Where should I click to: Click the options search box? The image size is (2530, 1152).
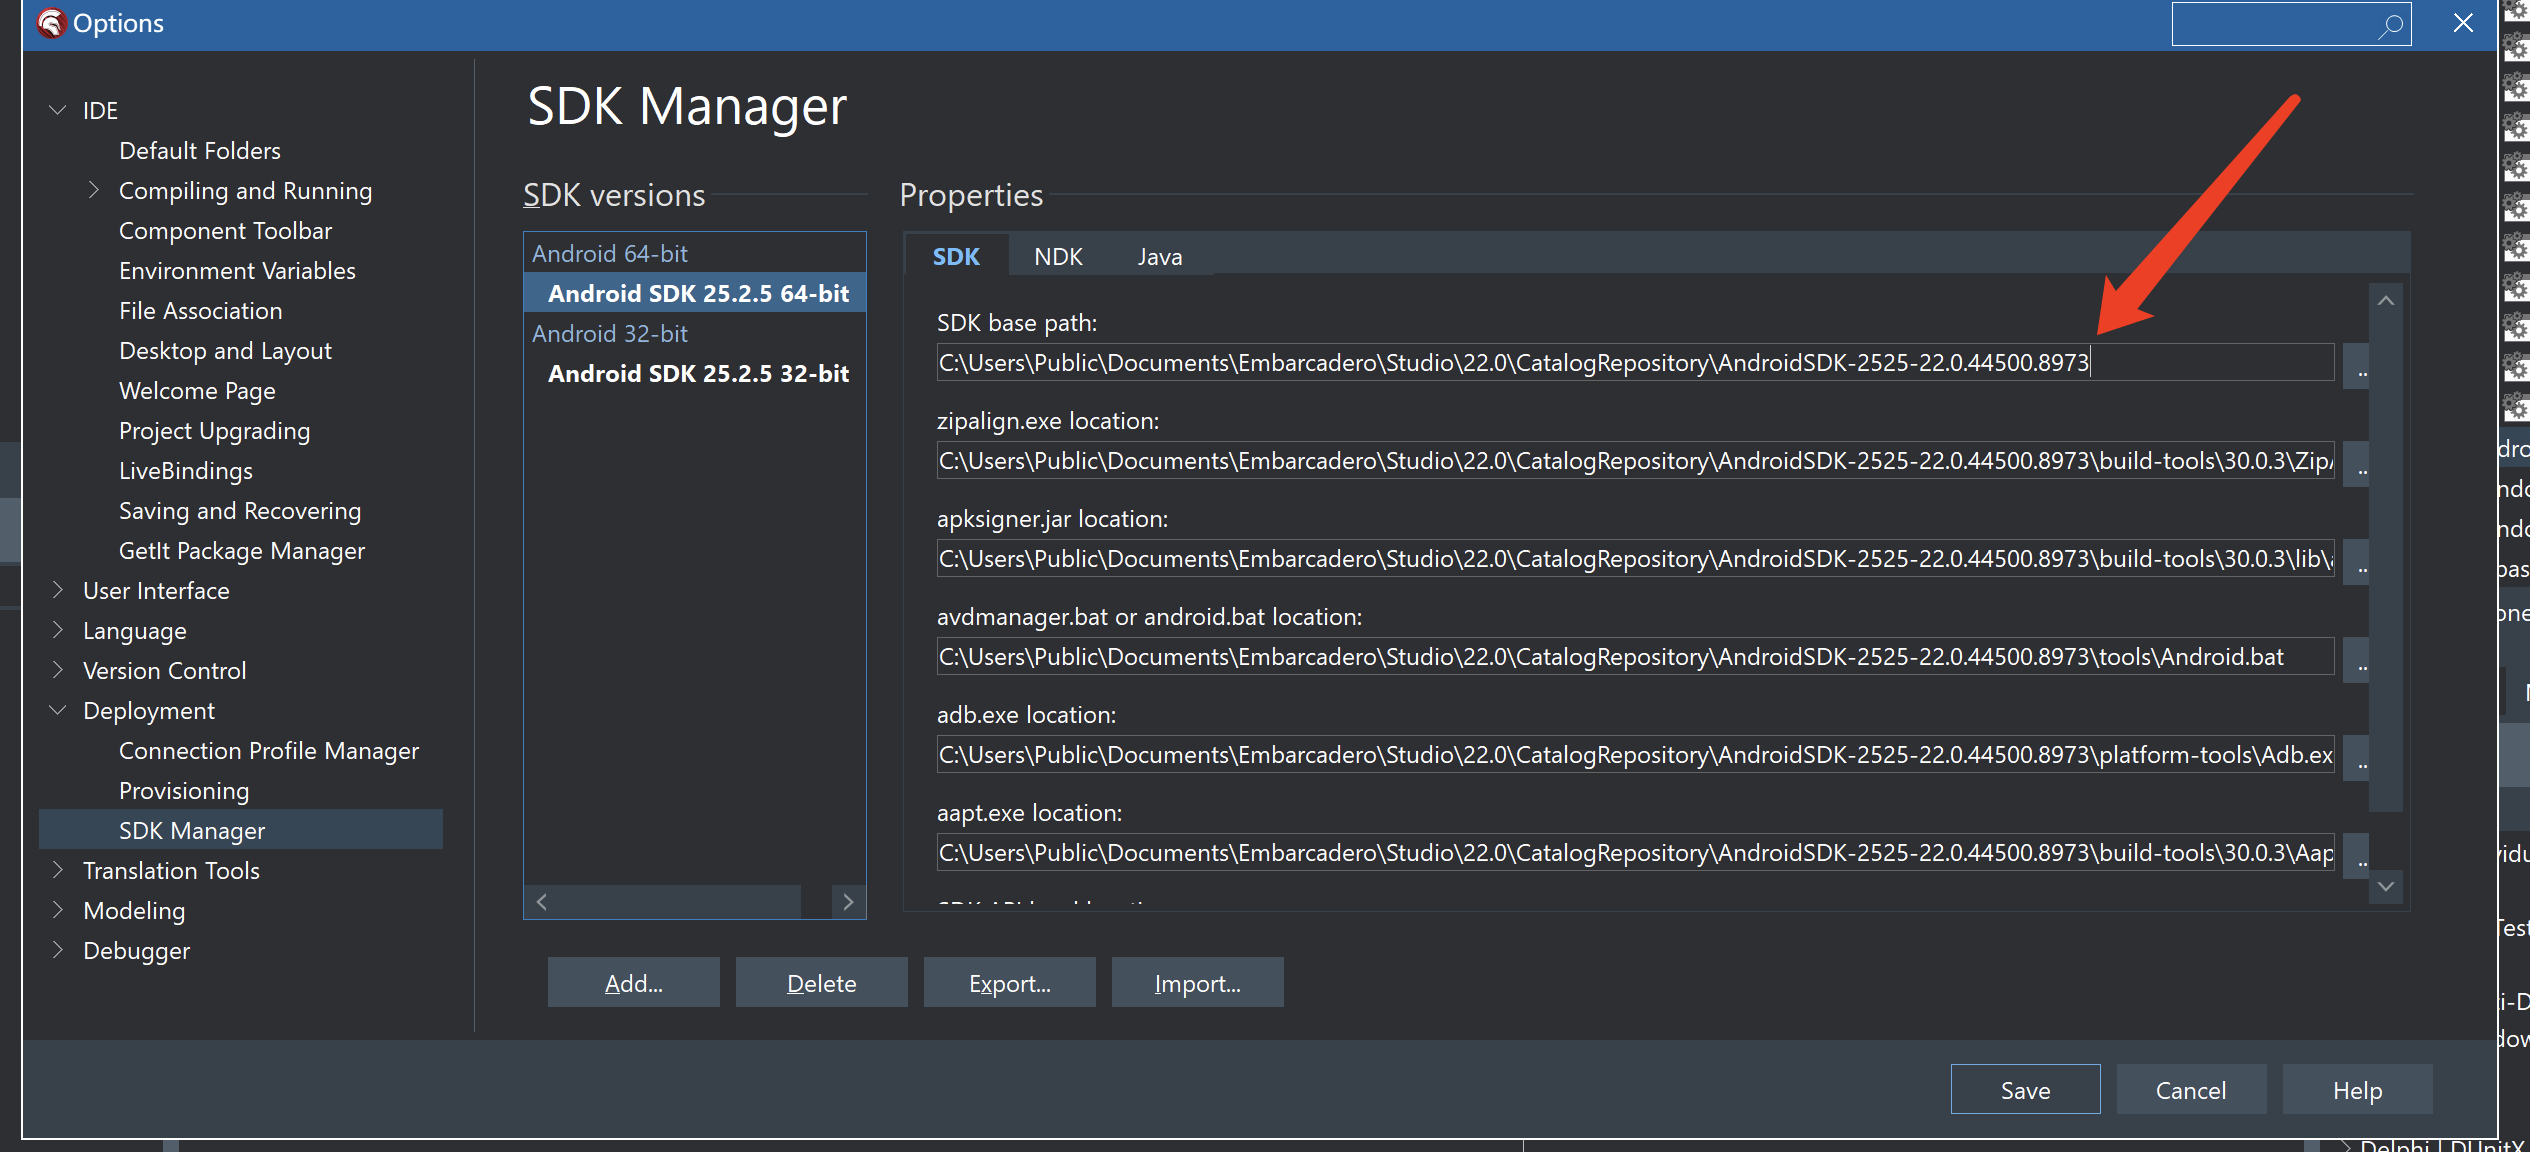2290,24
